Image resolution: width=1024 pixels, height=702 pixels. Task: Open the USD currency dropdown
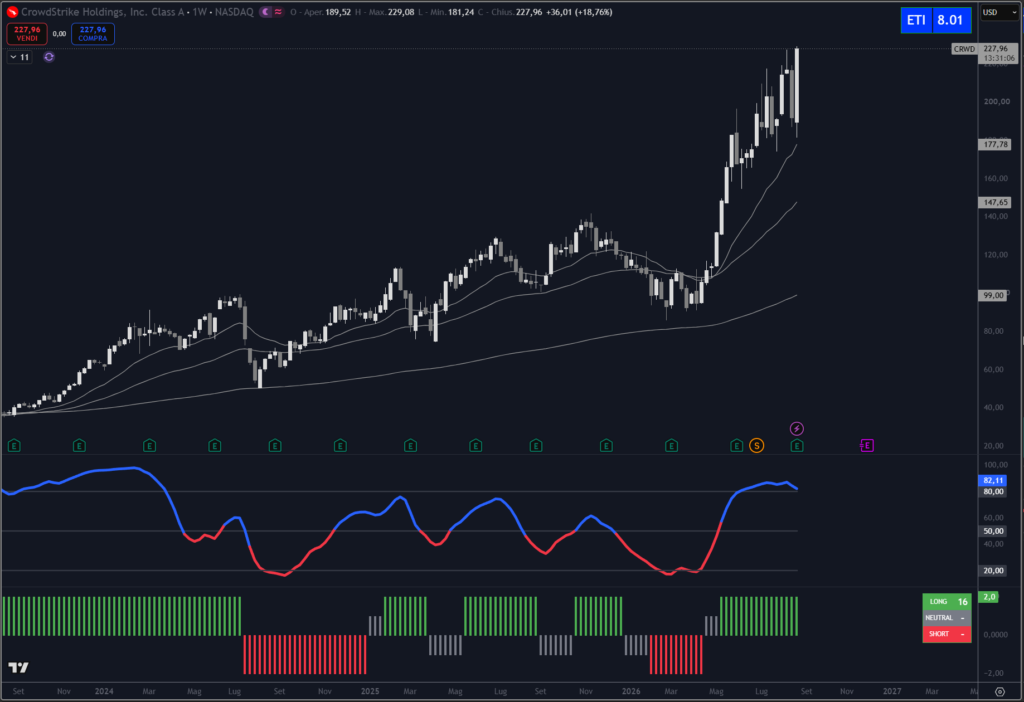999,12
